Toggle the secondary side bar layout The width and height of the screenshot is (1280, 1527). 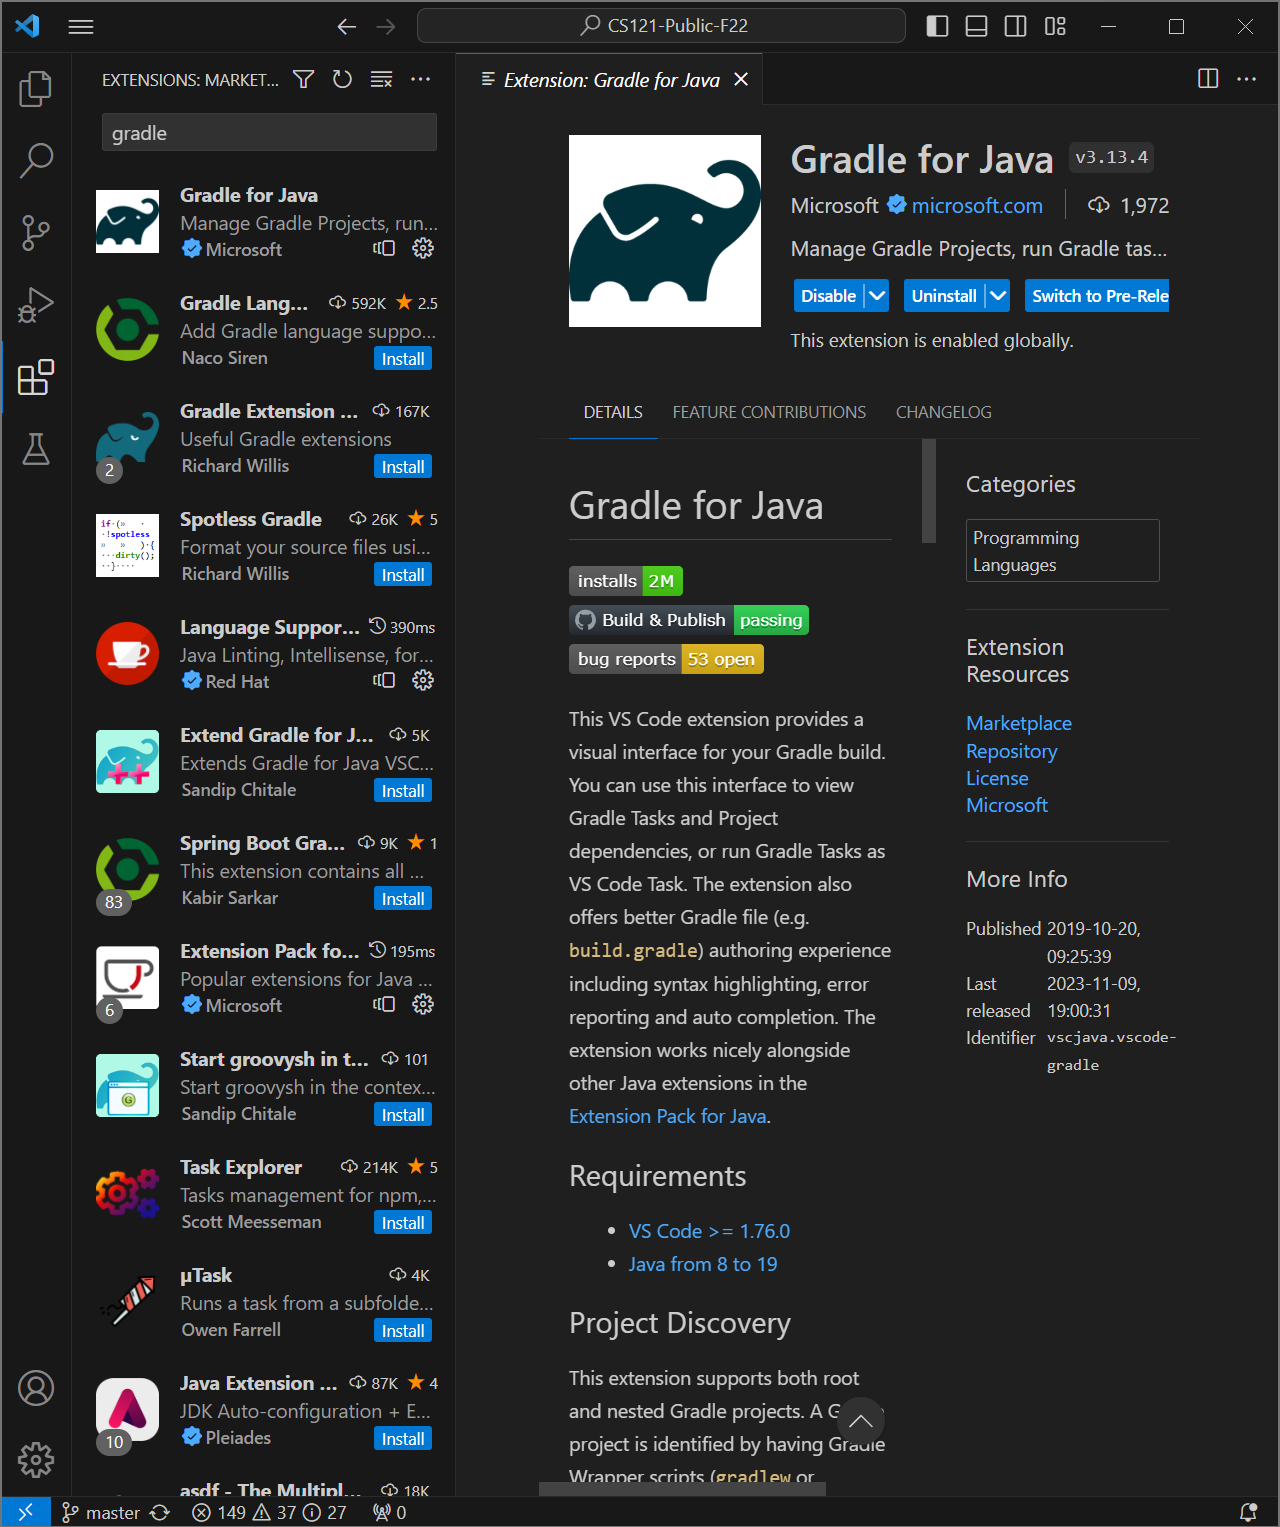coord(1015,26)
